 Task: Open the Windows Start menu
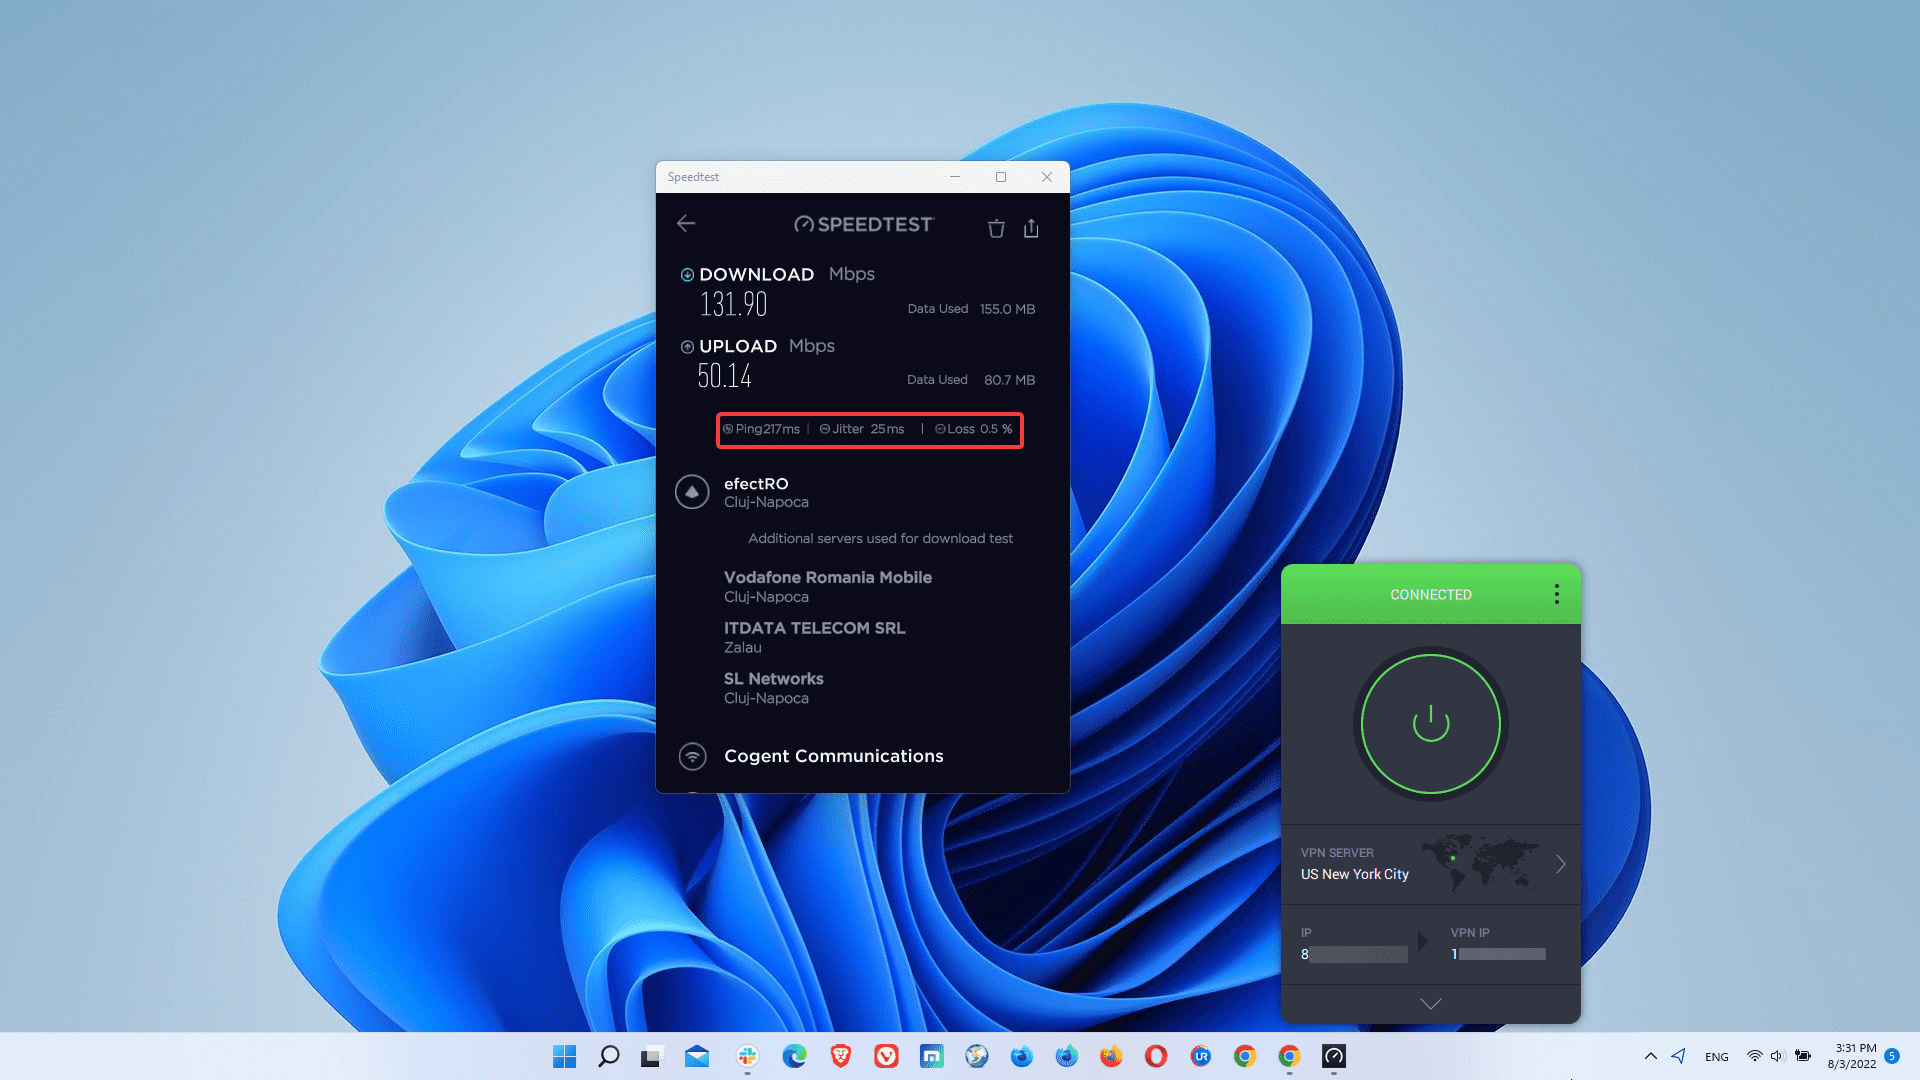click(x=564, y=1056)
